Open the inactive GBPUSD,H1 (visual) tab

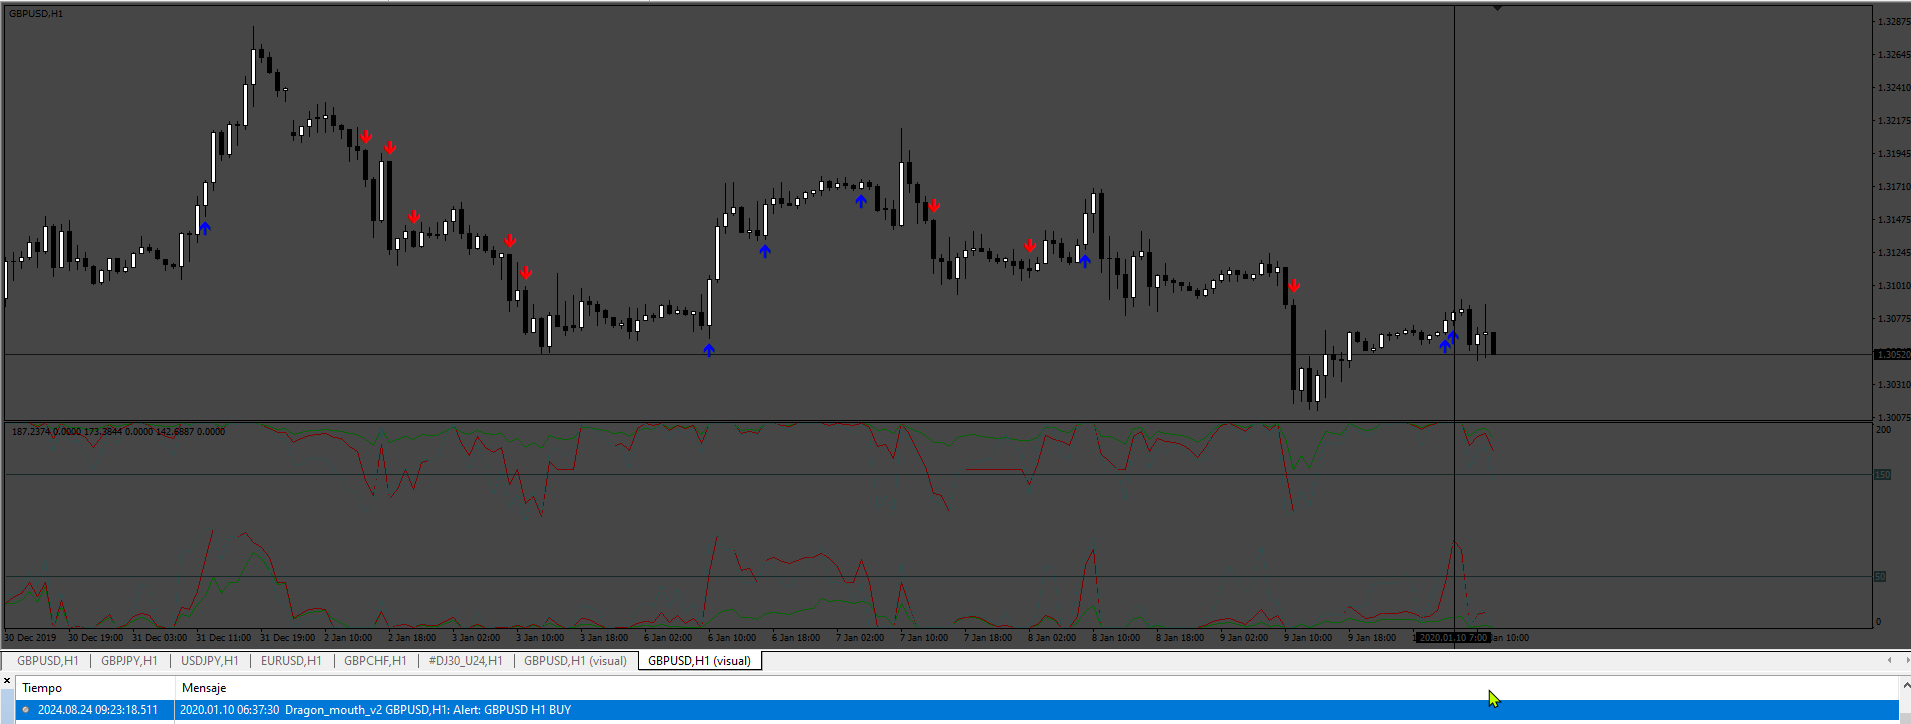(x=575, y=661)
